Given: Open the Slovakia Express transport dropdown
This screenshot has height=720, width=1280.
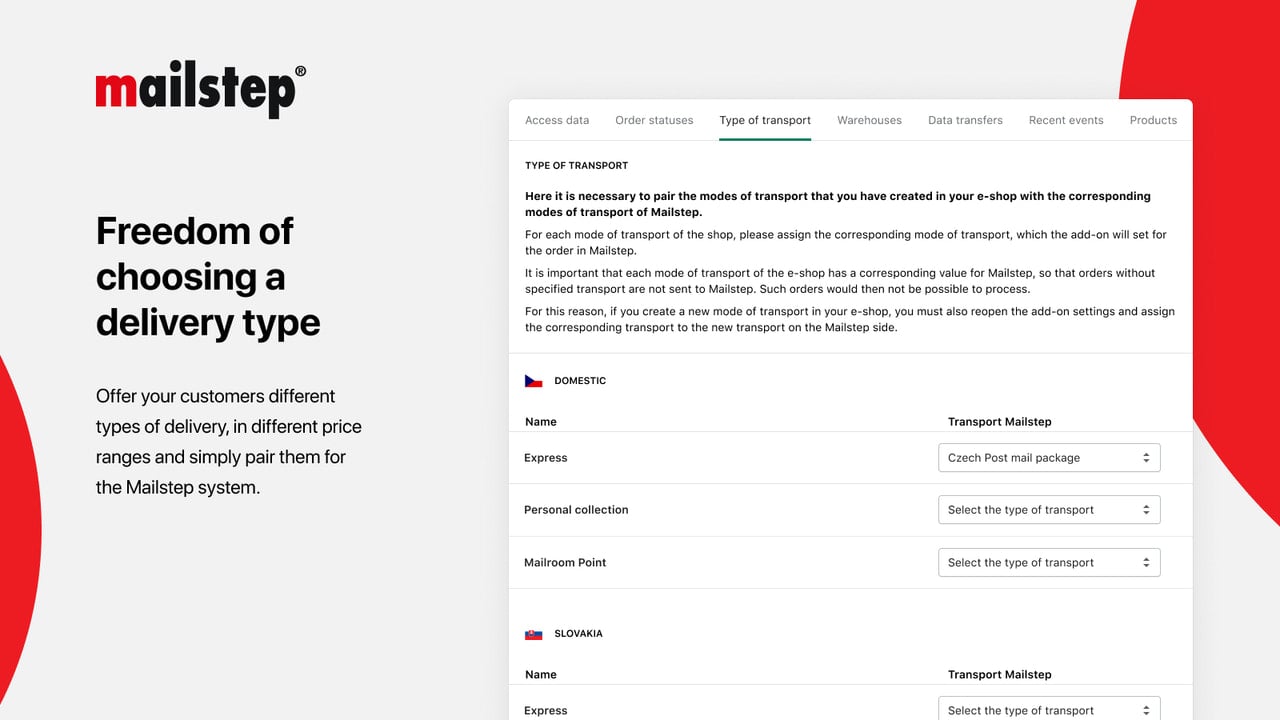Looking at the screenshot, I should click(x=1049, y=708).
